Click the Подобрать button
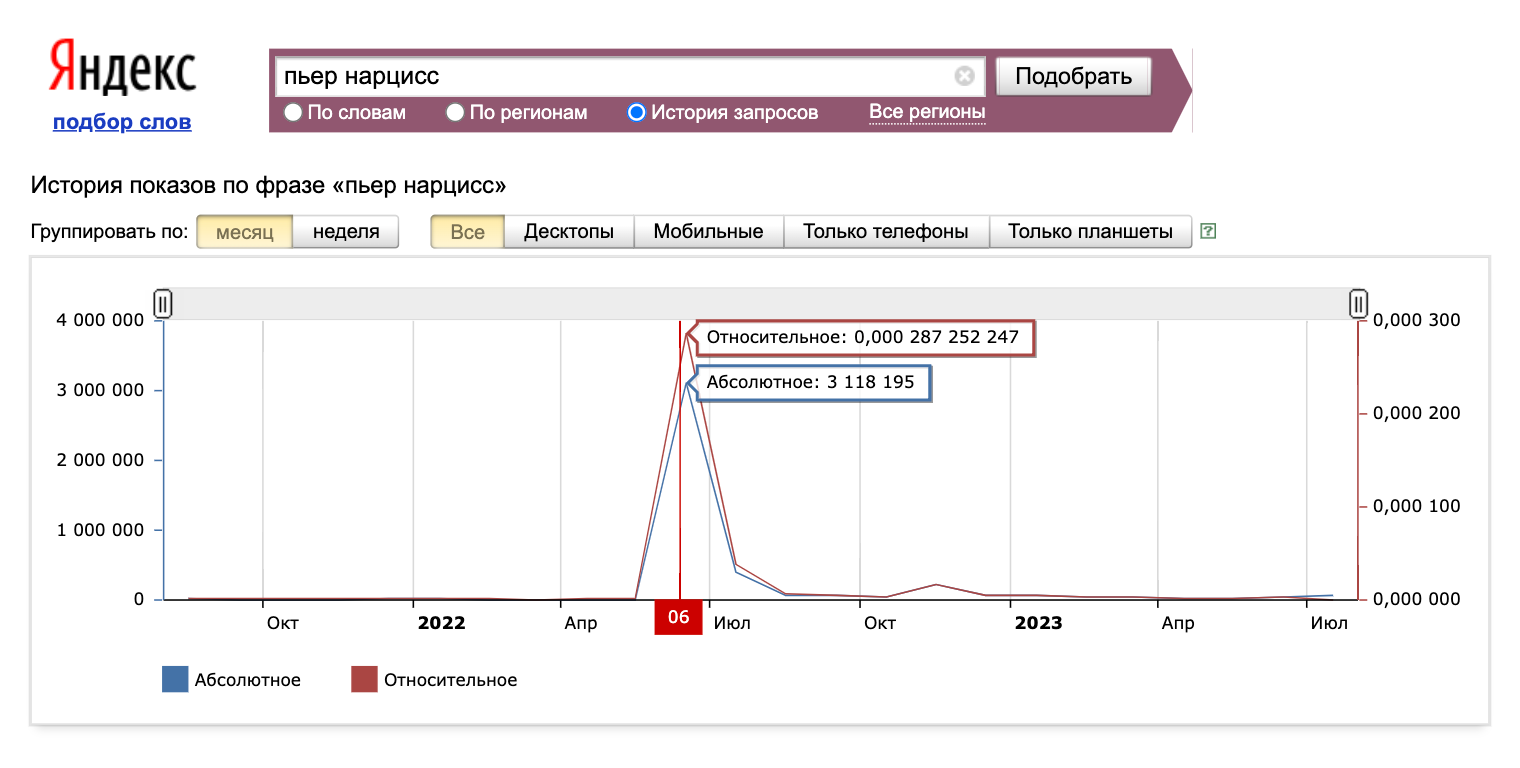The height and width of the screenshot is (768, 1520). coord(1073,76)
